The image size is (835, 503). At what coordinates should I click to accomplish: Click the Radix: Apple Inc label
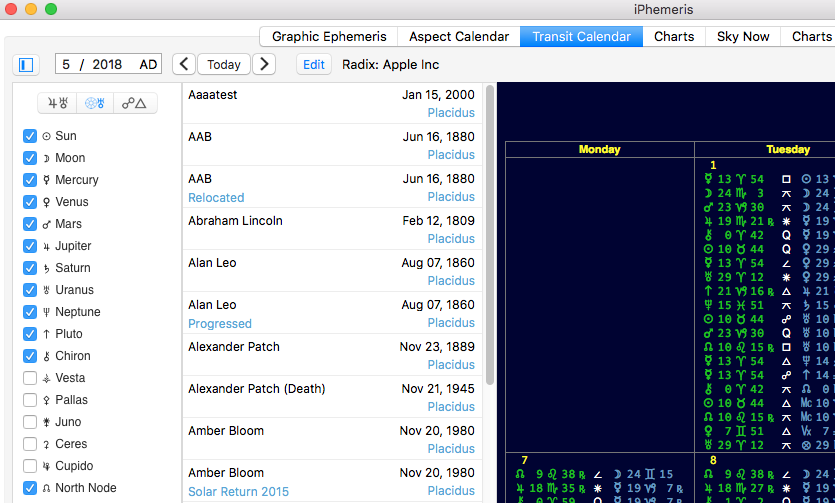[390, 64]
